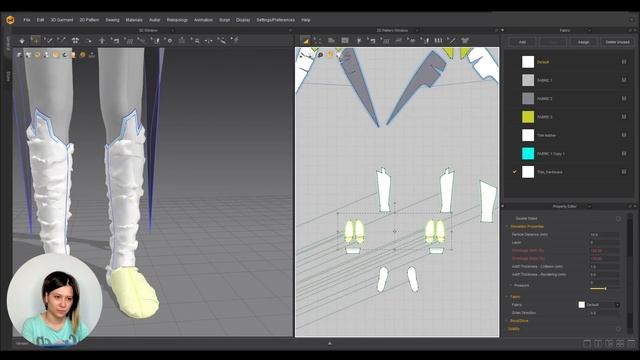Switch to two-pane split layout icon

tap(598, 344)
